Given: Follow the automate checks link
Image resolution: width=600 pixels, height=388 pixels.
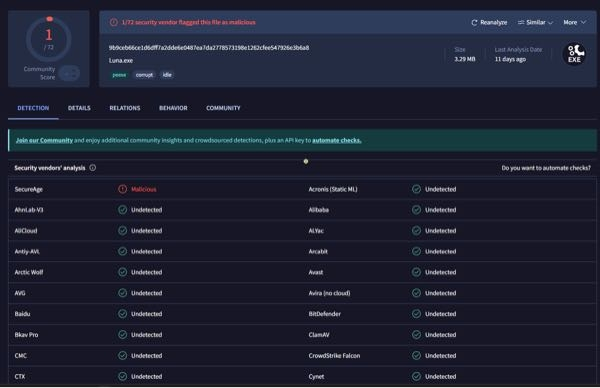Looking at the screenshot, I should [337, 140].
